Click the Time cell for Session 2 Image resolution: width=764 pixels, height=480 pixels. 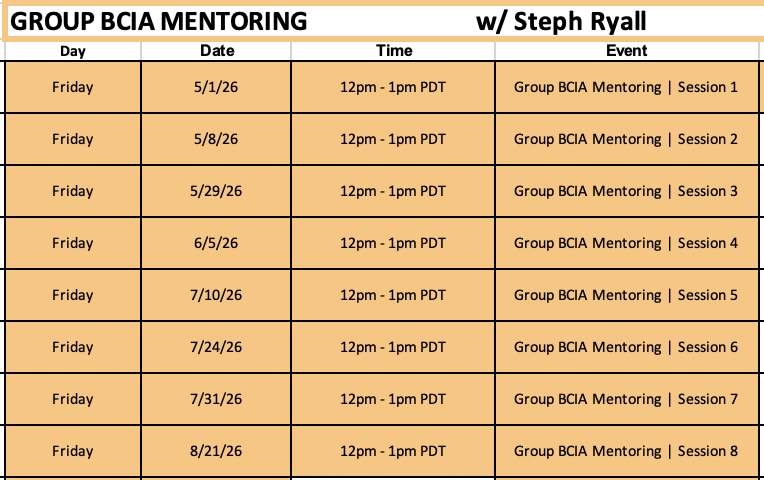[x=393, y=139]
